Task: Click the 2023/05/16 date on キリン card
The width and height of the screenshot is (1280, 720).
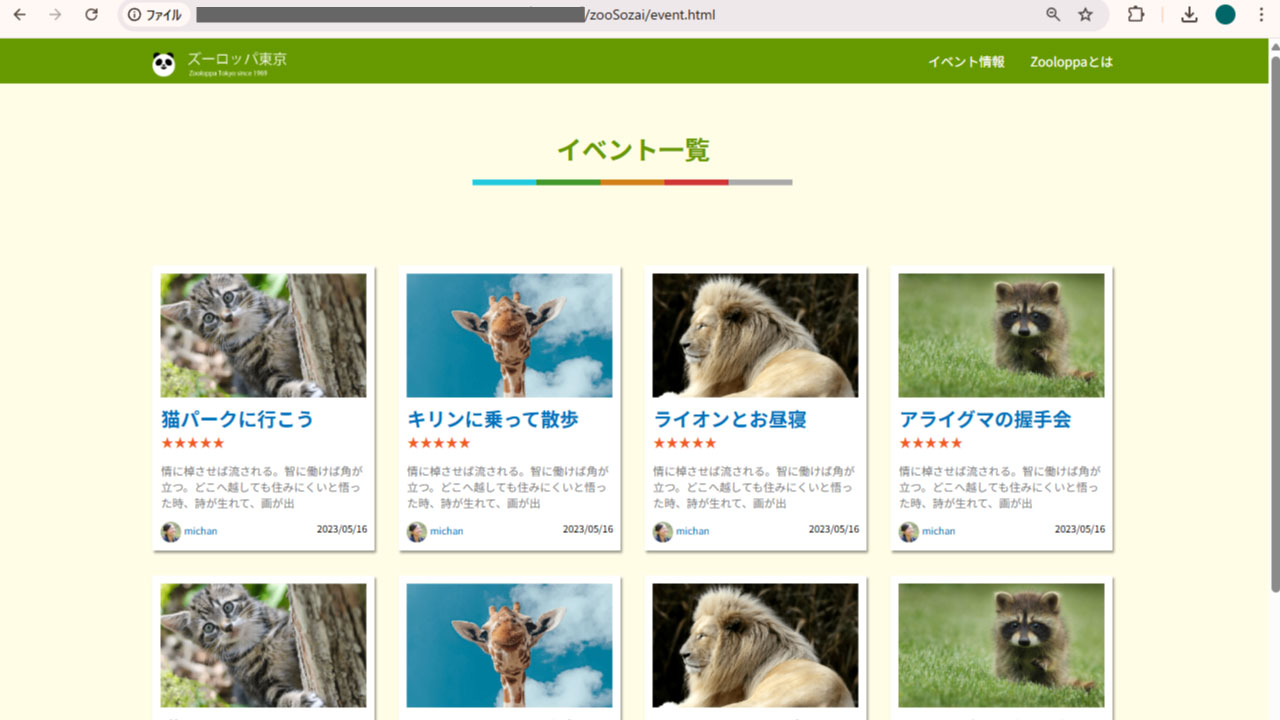Action: [x=588, y=529]
